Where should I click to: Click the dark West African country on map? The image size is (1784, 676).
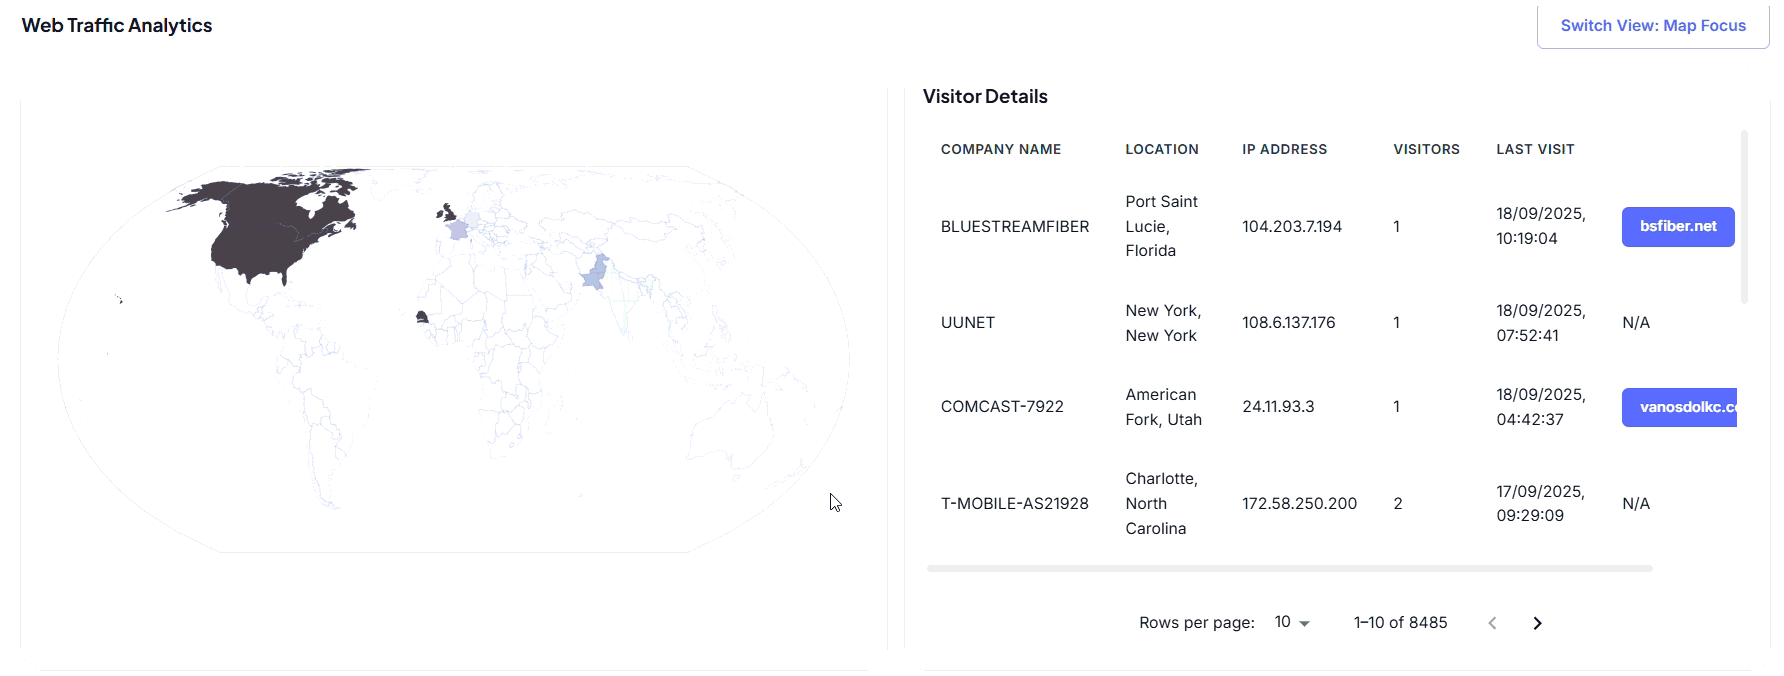coord(422,317)
